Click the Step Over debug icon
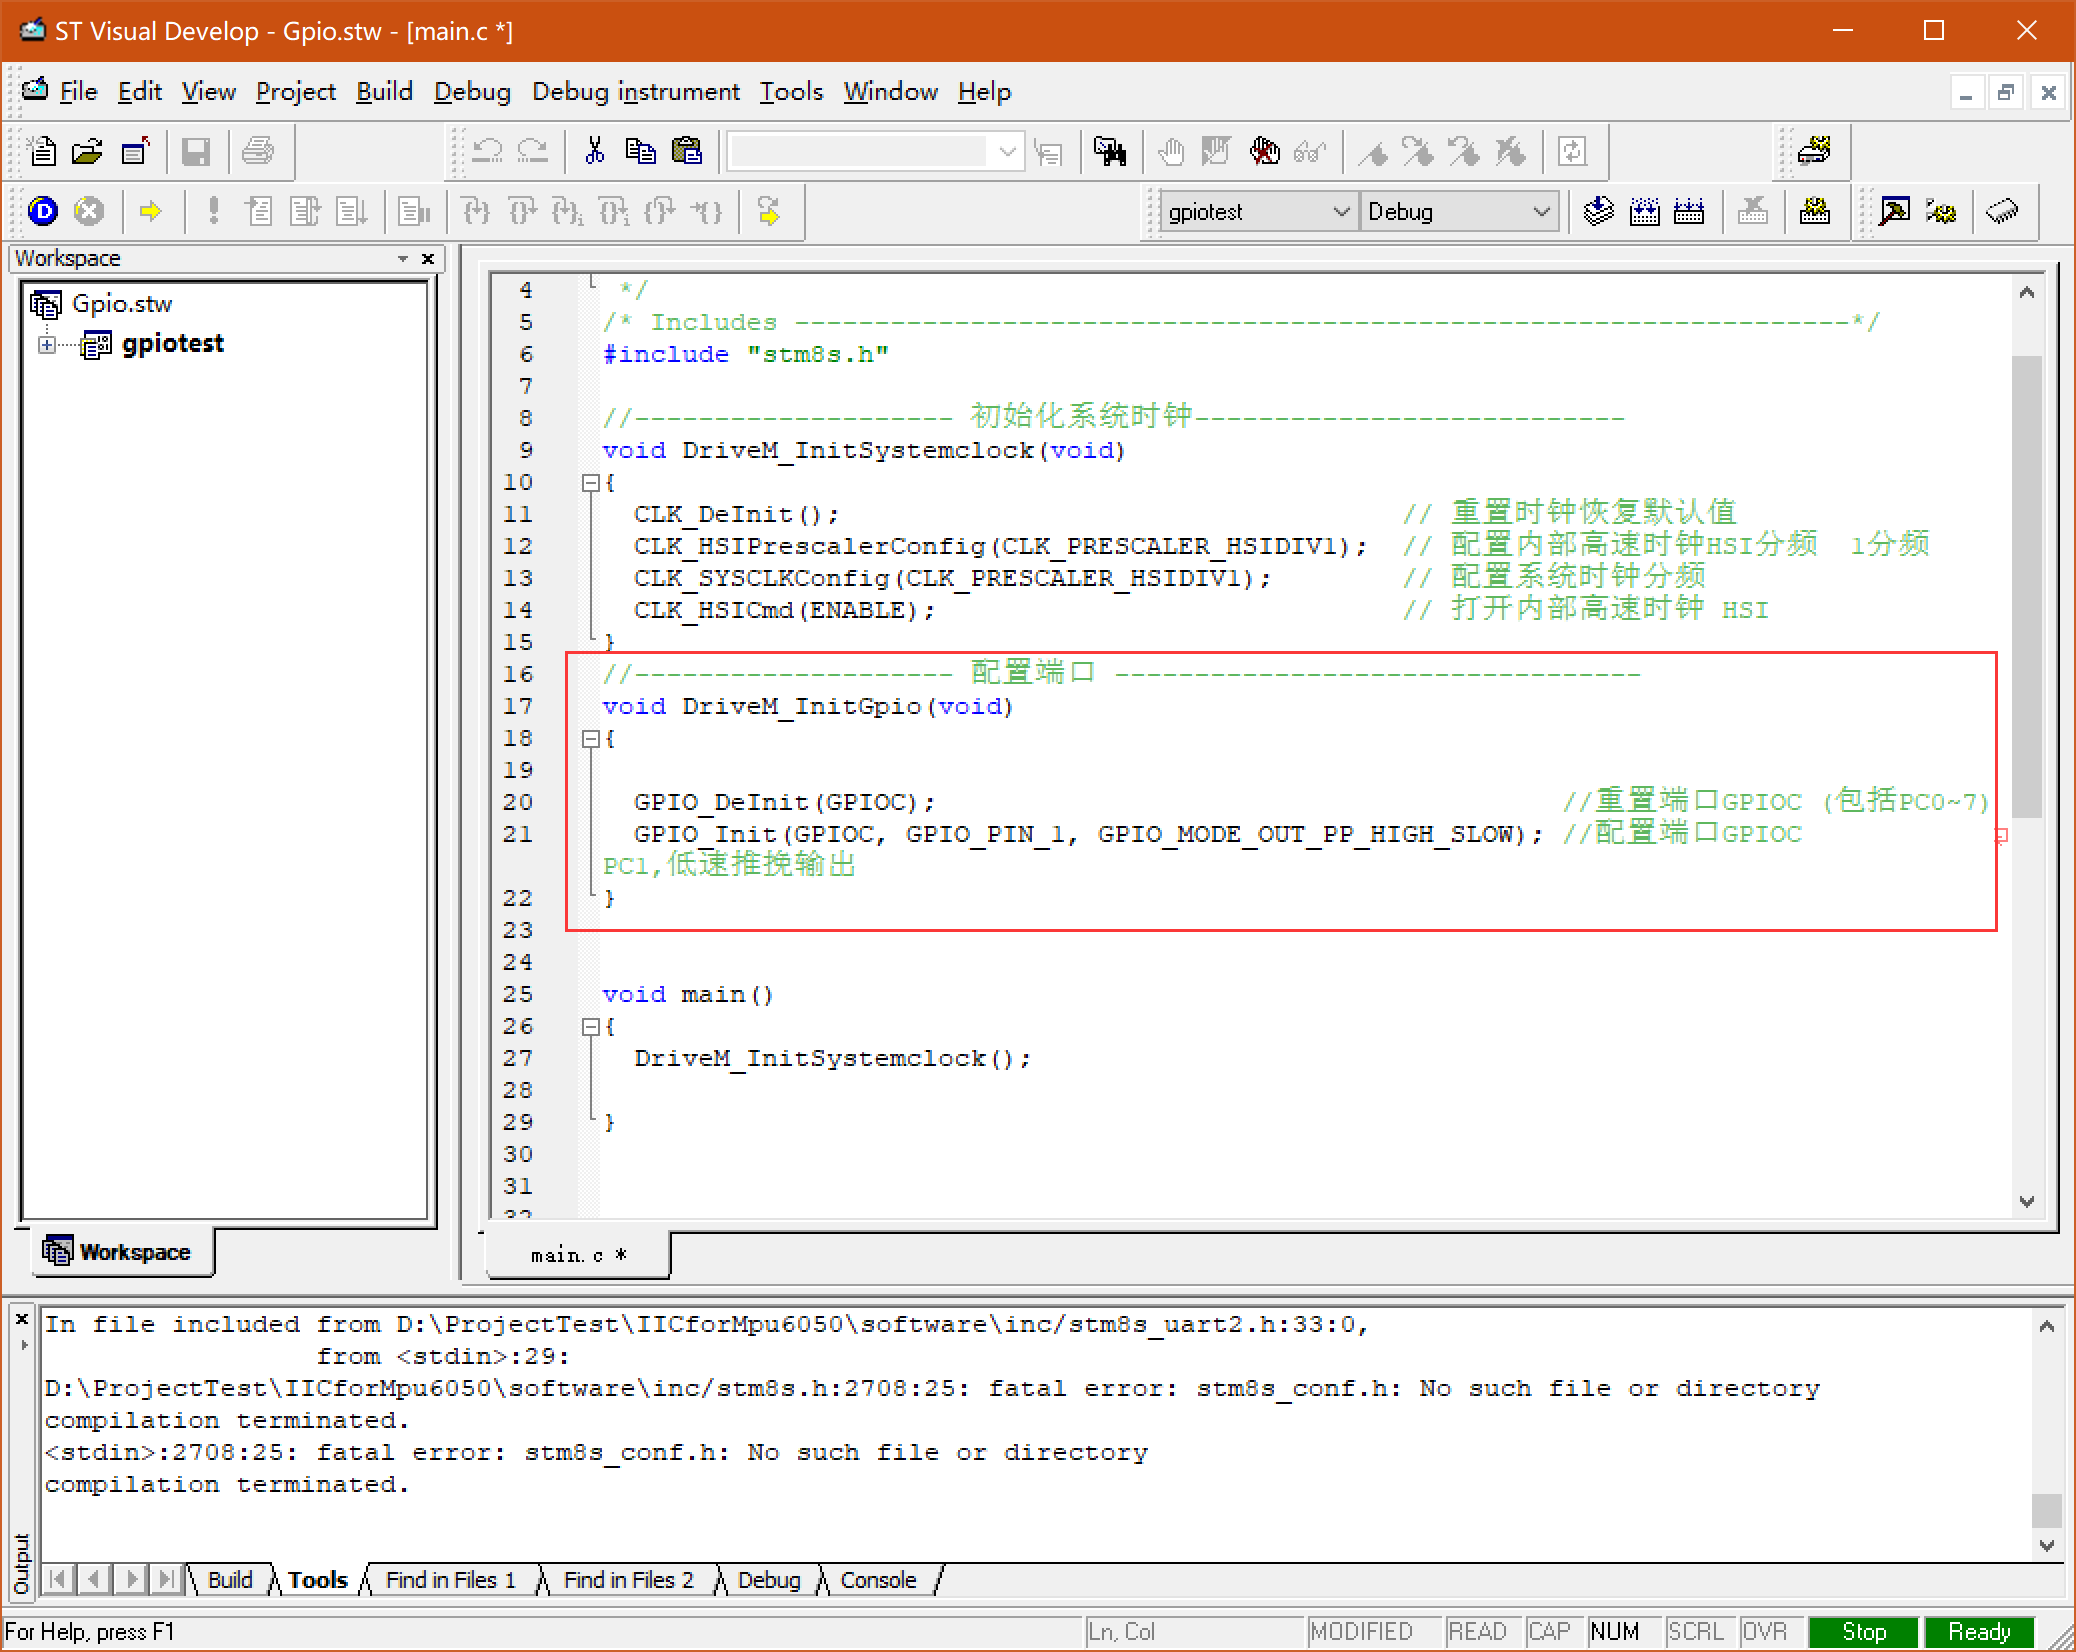Image resolution: width=2076 pixels, height=1652 pixels. 527,211
